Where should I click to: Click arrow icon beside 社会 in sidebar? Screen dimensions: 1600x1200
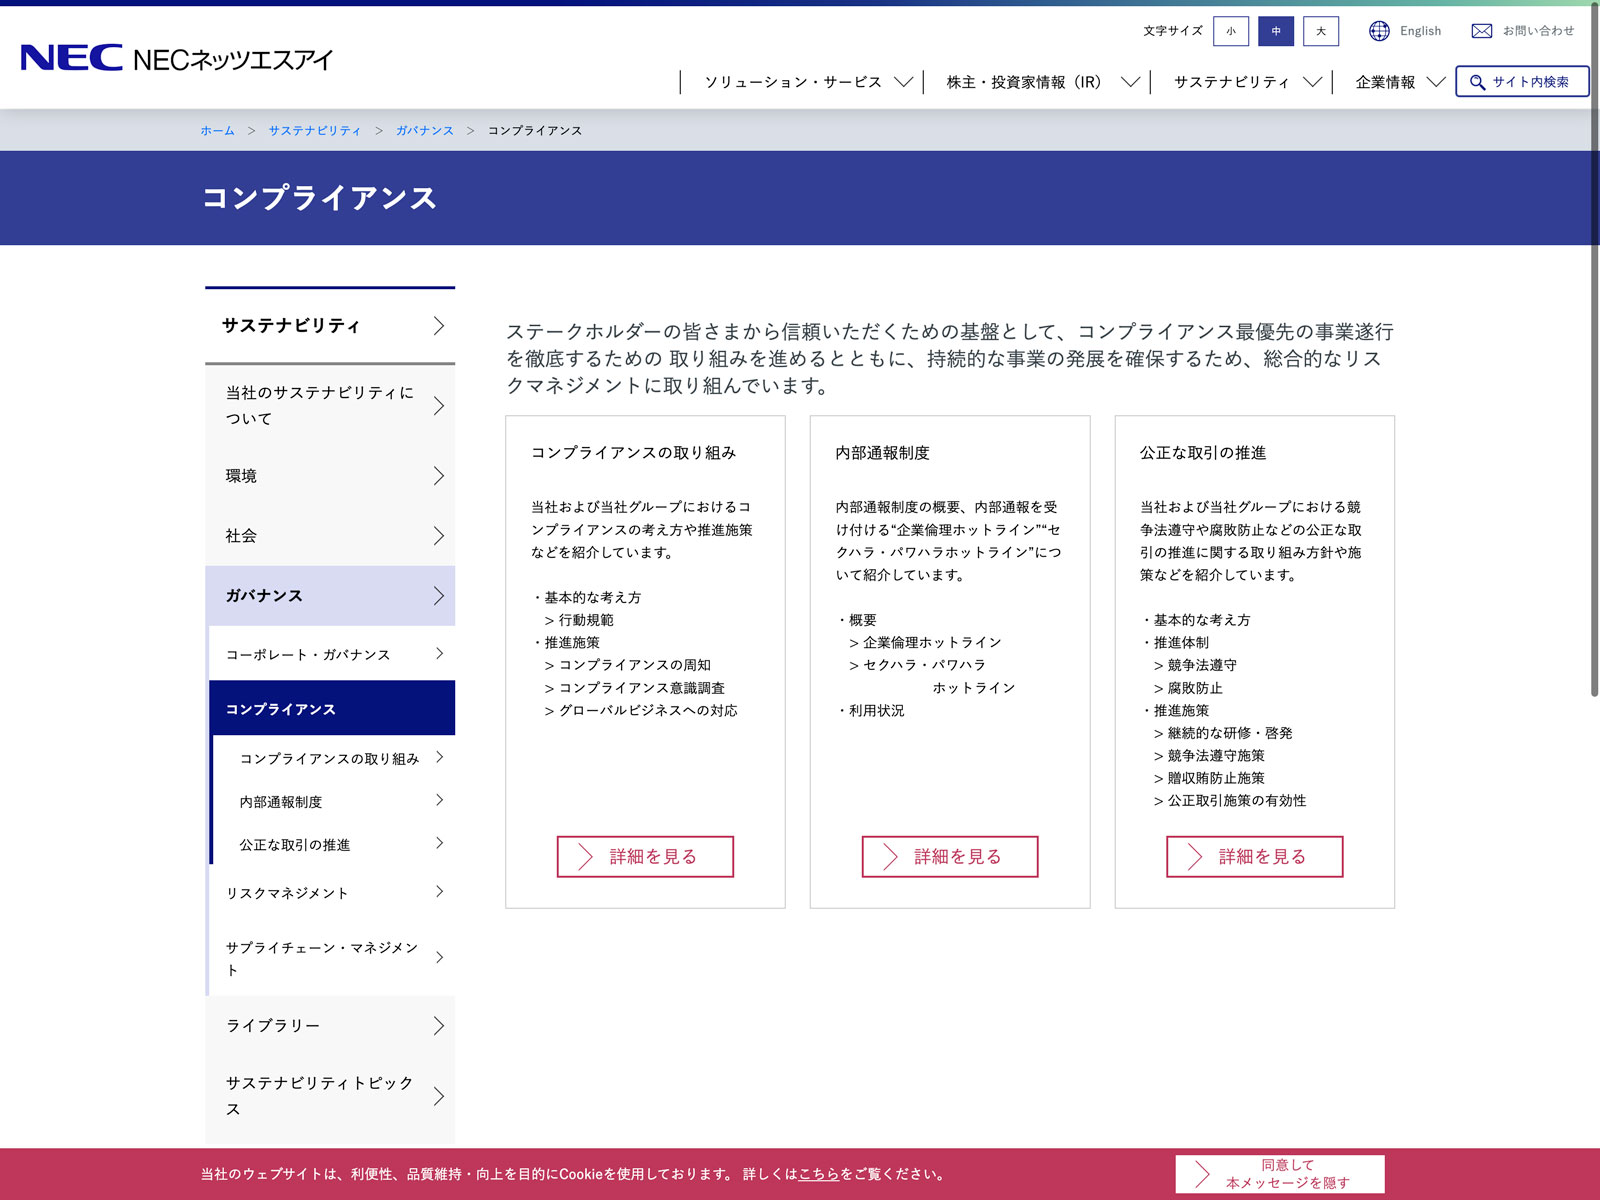tap(438, 536)
